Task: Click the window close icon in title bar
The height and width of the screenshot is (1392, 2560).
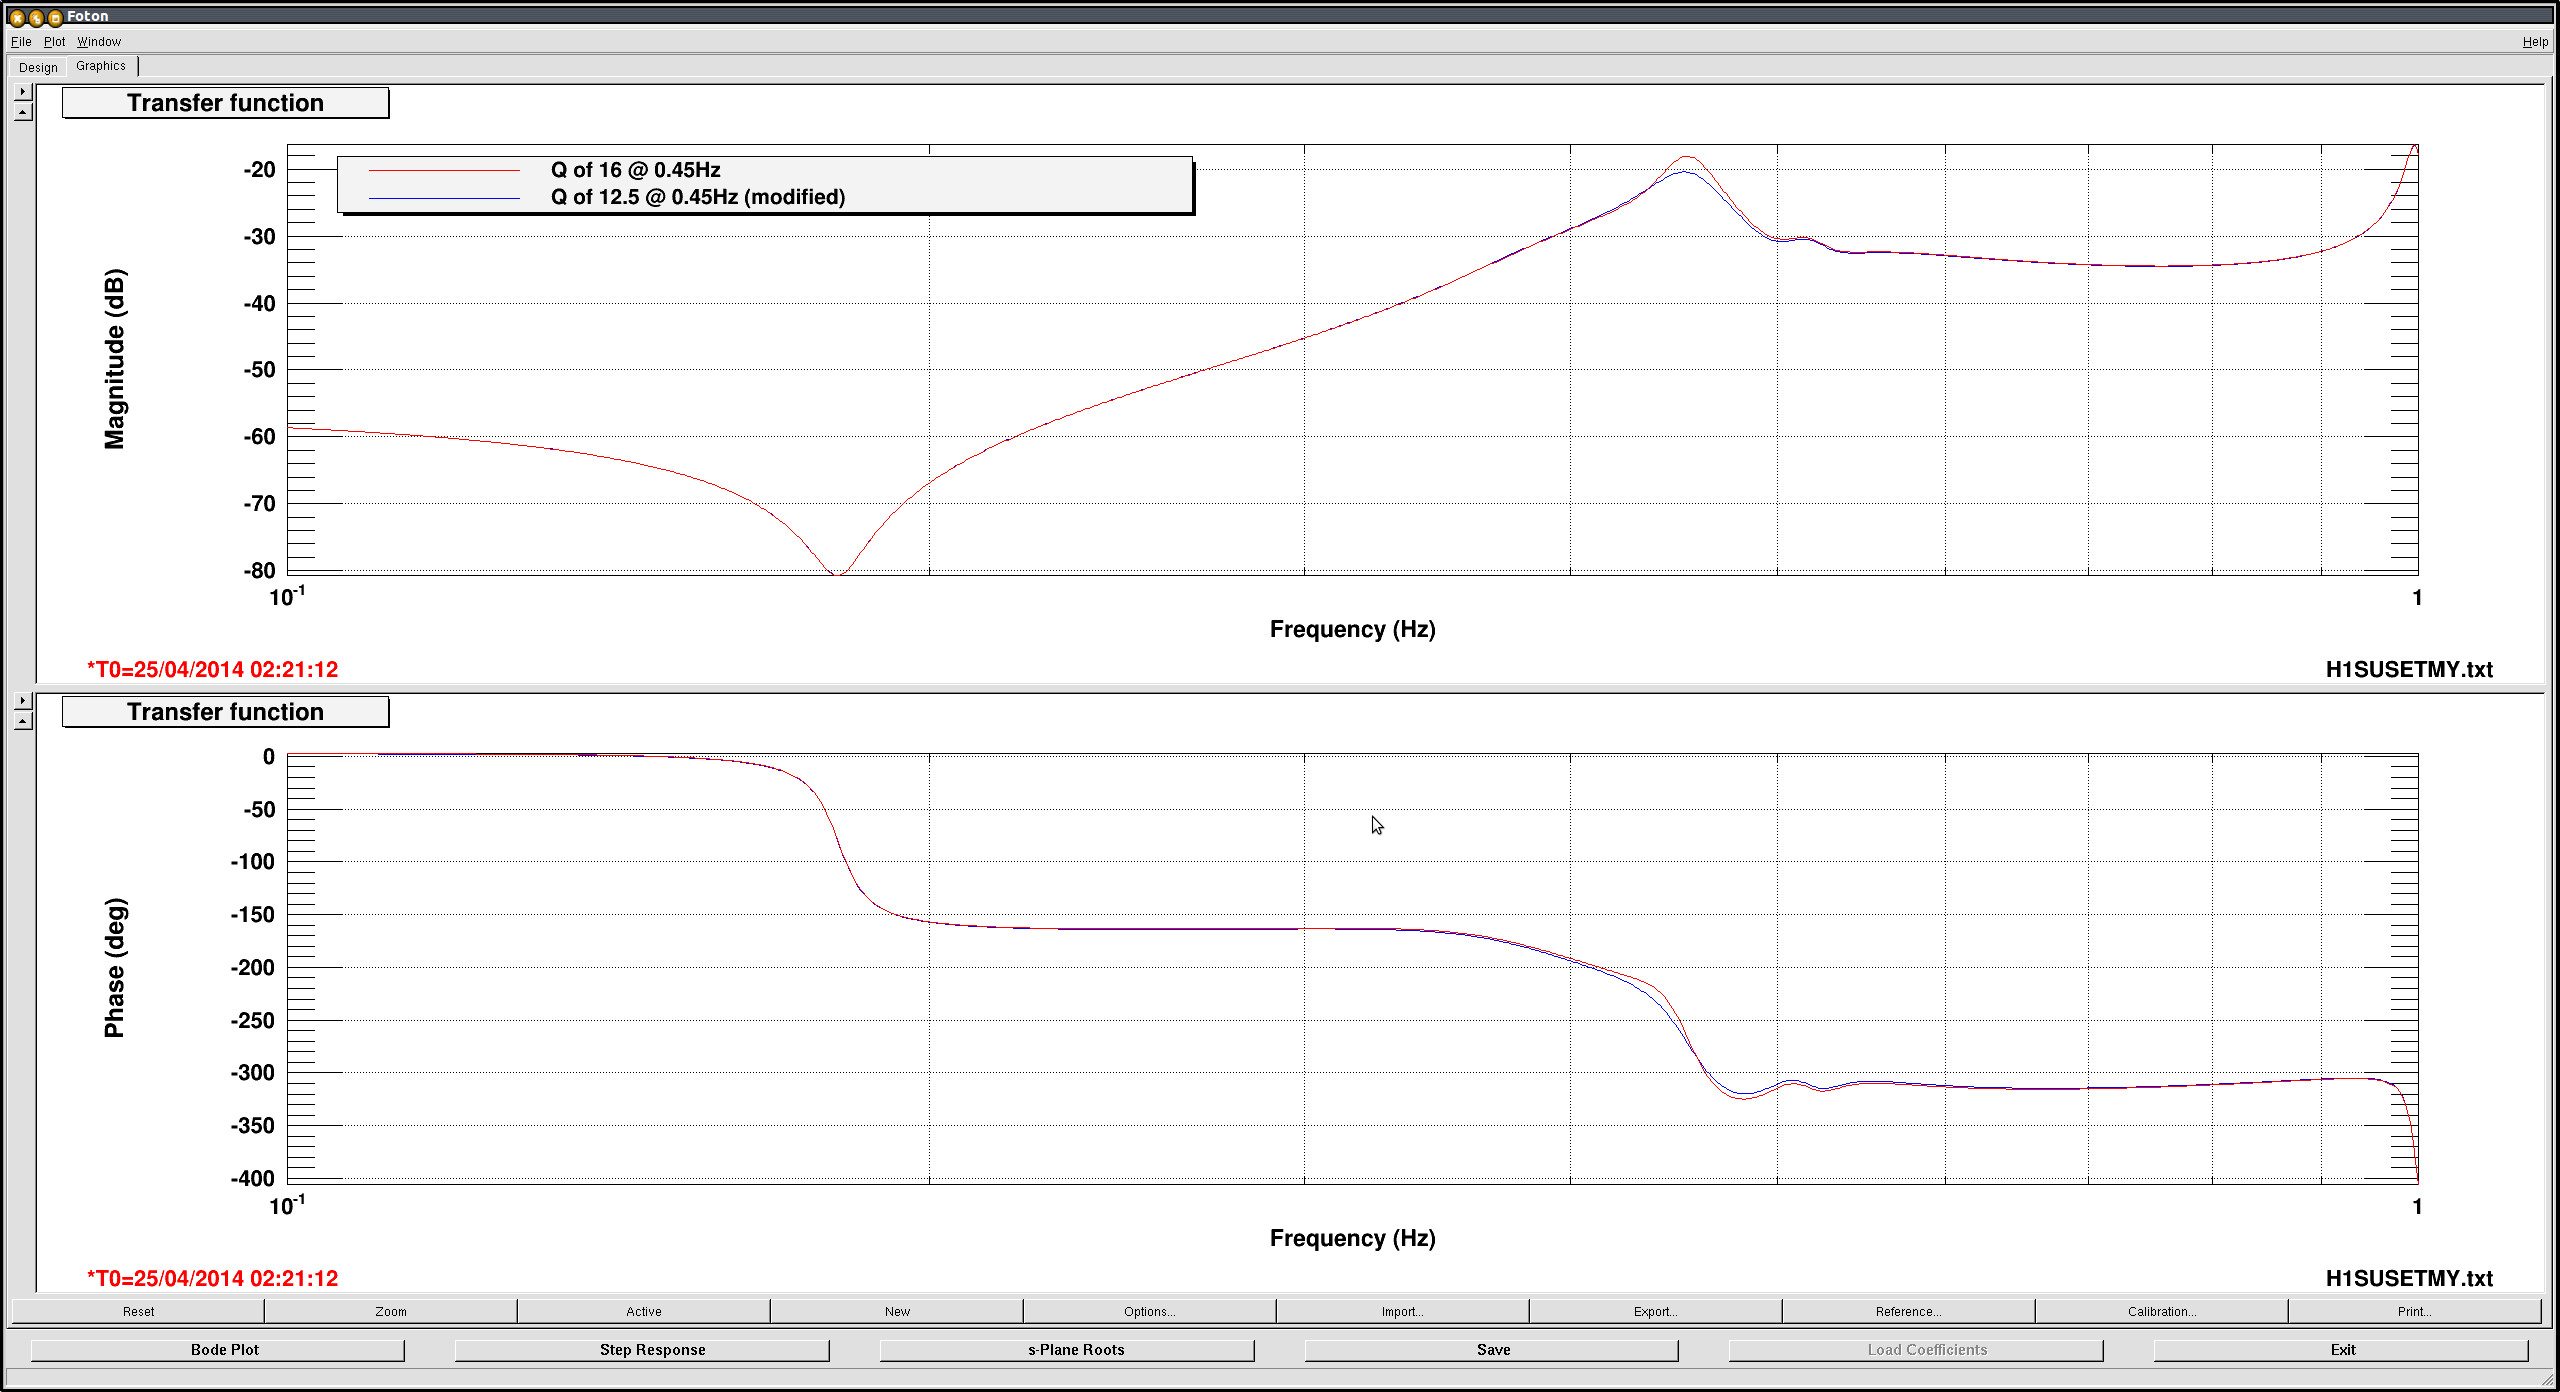Action: [x=17, y=17]
